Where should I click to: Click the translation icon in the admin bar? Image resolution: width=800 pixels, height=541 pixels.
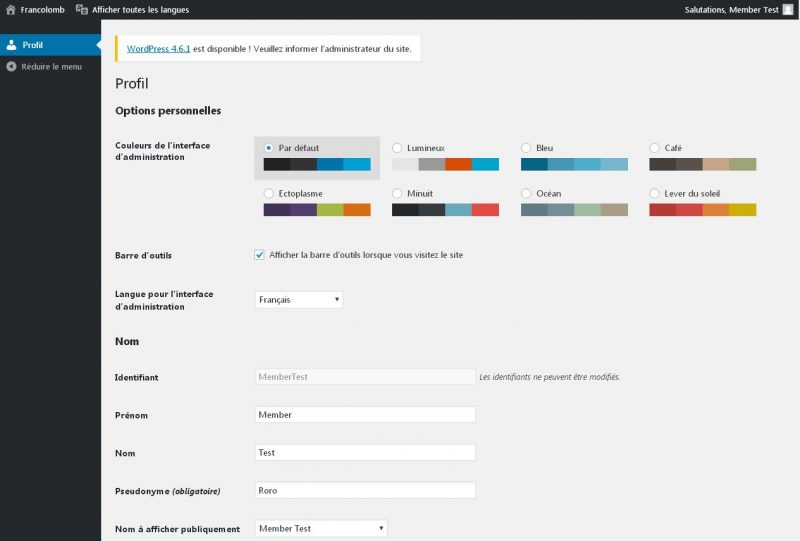click(x=82, y=10)
